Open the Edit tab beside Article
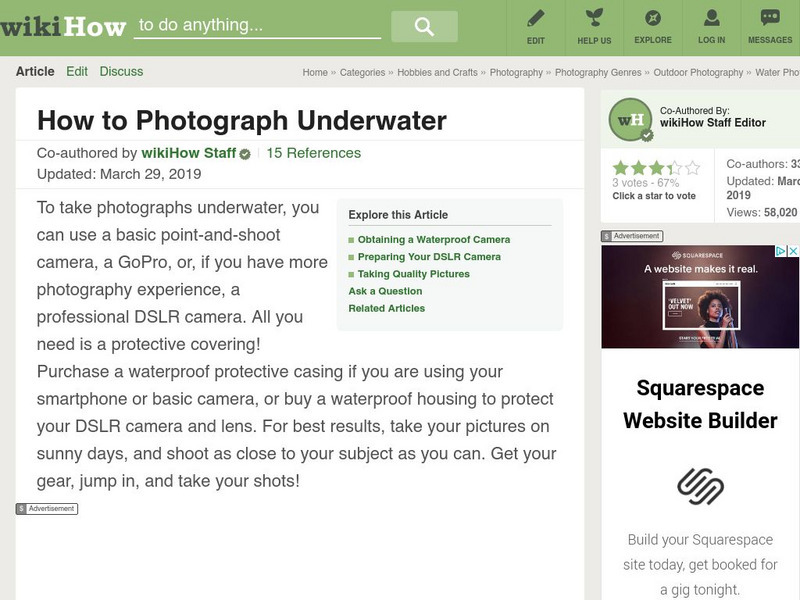 (77, 71)
